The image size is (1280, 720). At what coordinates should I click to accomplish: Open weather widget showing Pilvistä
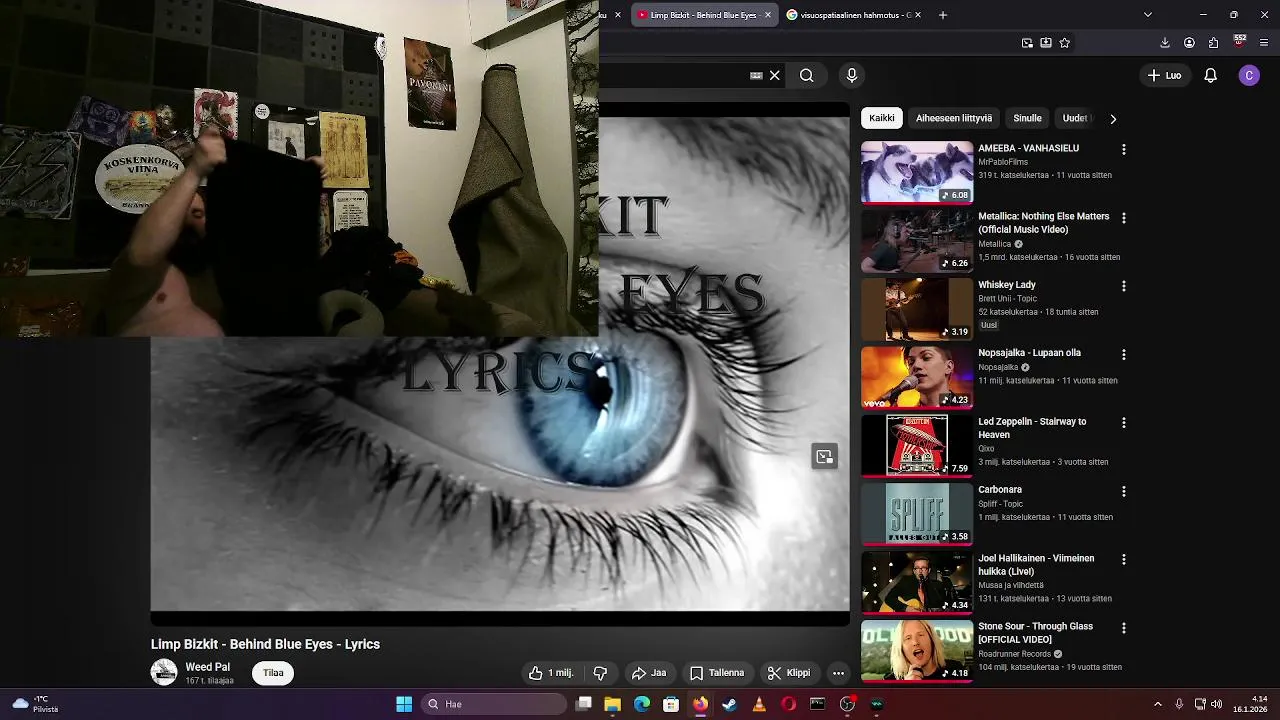point(35,704)
